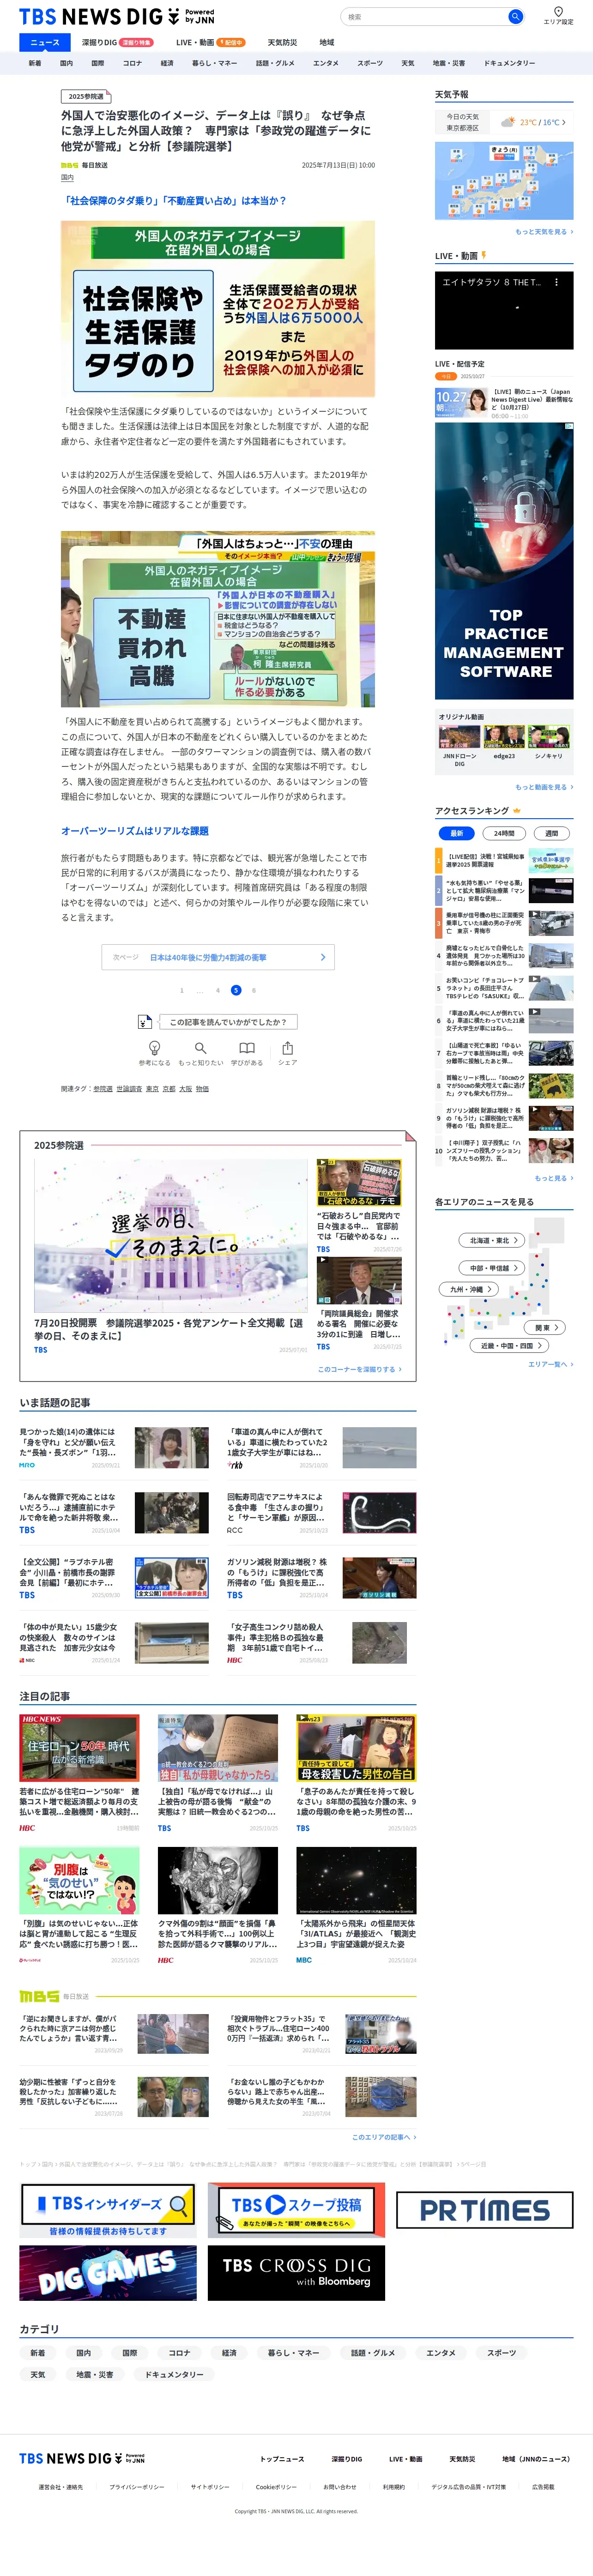Open ranking item 1 宮城県知事選挙2025 開票速報
This screenshot has height=2576, width=593.
(x=504, y=860)
